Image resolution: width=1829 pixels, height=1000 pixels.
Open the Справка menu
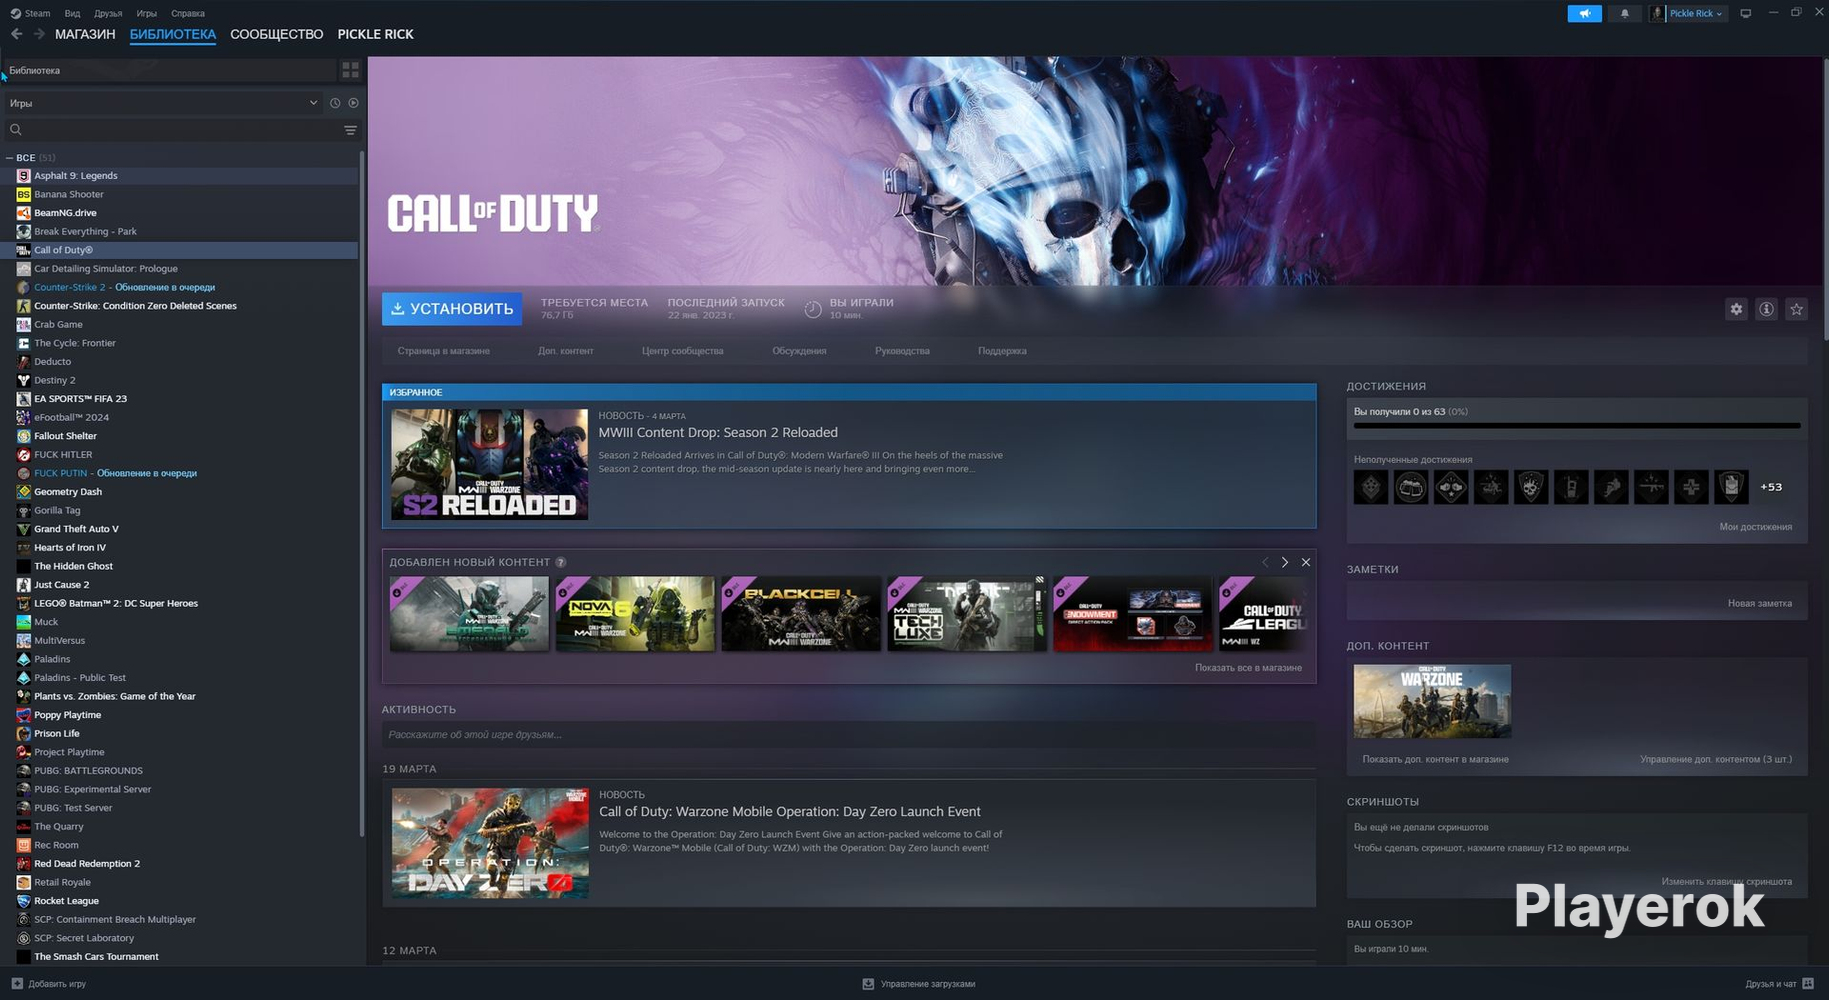point(188,13)
